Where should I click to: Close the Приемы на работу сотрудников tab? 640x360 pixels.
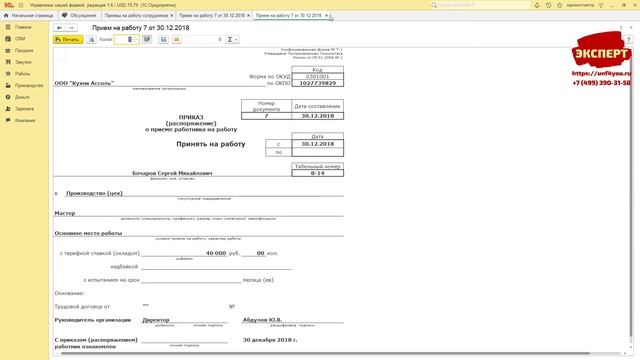[171, 16]
